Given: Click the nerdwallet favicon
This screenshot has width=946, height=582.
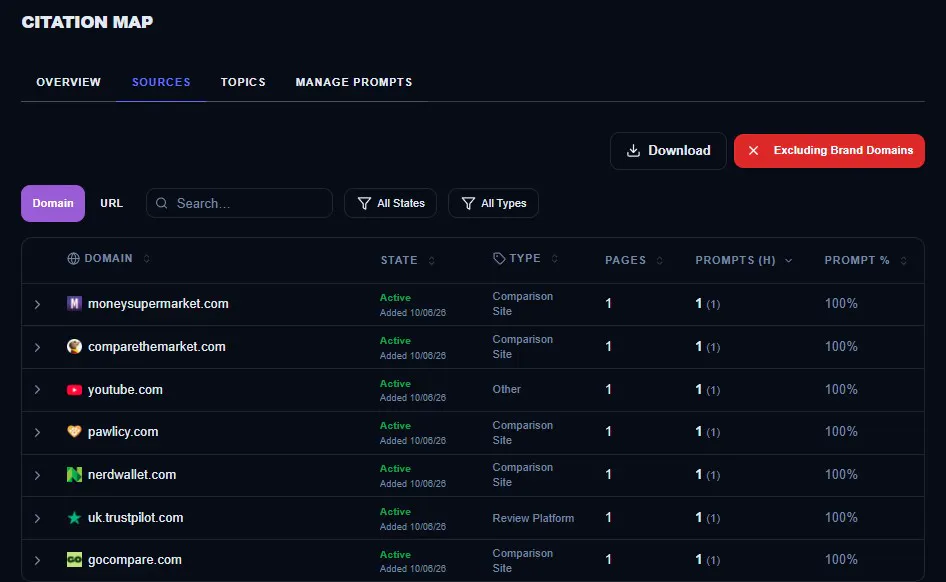Looking at the screenshot, I should [x=74, y=475].
